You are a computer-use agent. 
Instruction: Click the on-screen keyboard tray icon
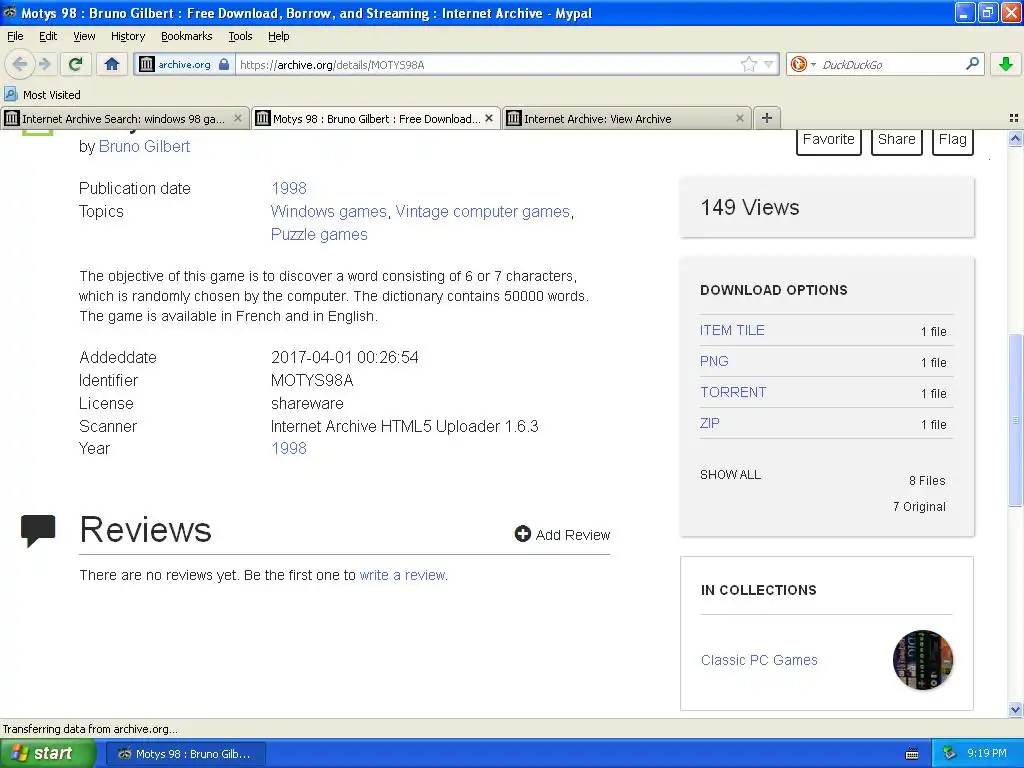(x=912, y=754)
